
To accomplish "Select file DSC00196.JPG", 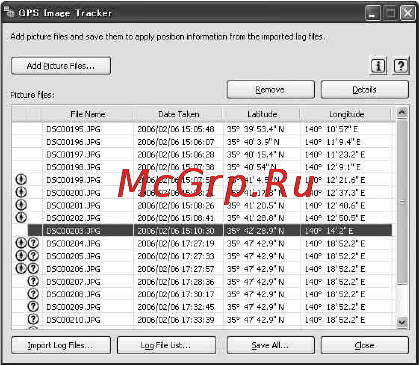I will [x=73, y=142].
